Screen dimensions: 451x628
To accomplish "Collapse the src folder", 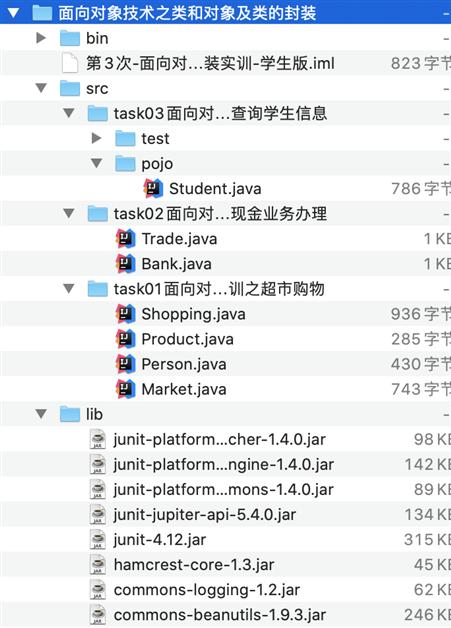I will (x=41, y=88).
